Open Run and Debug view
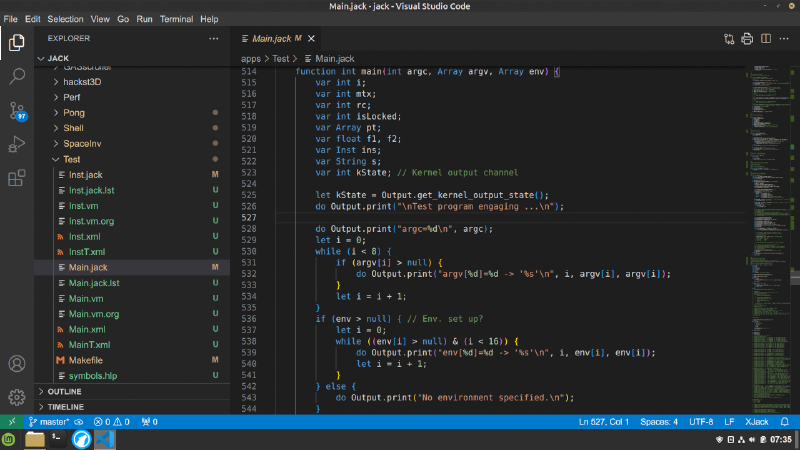 17,144
